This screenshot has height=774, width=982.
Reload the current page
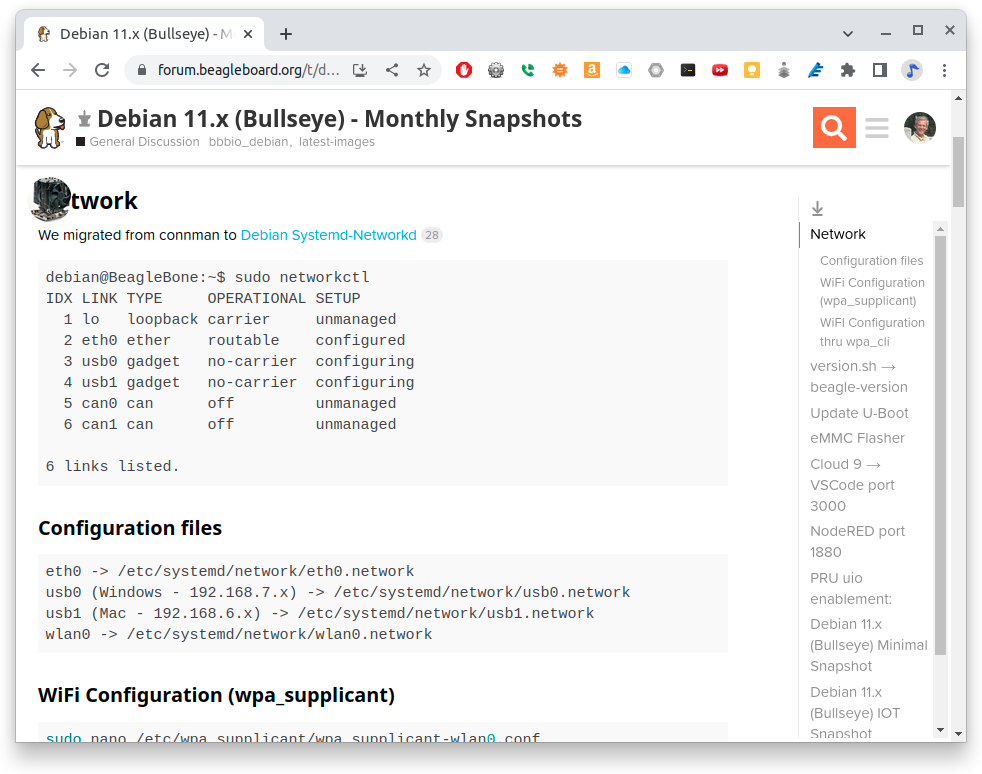[x=101, y=70]
